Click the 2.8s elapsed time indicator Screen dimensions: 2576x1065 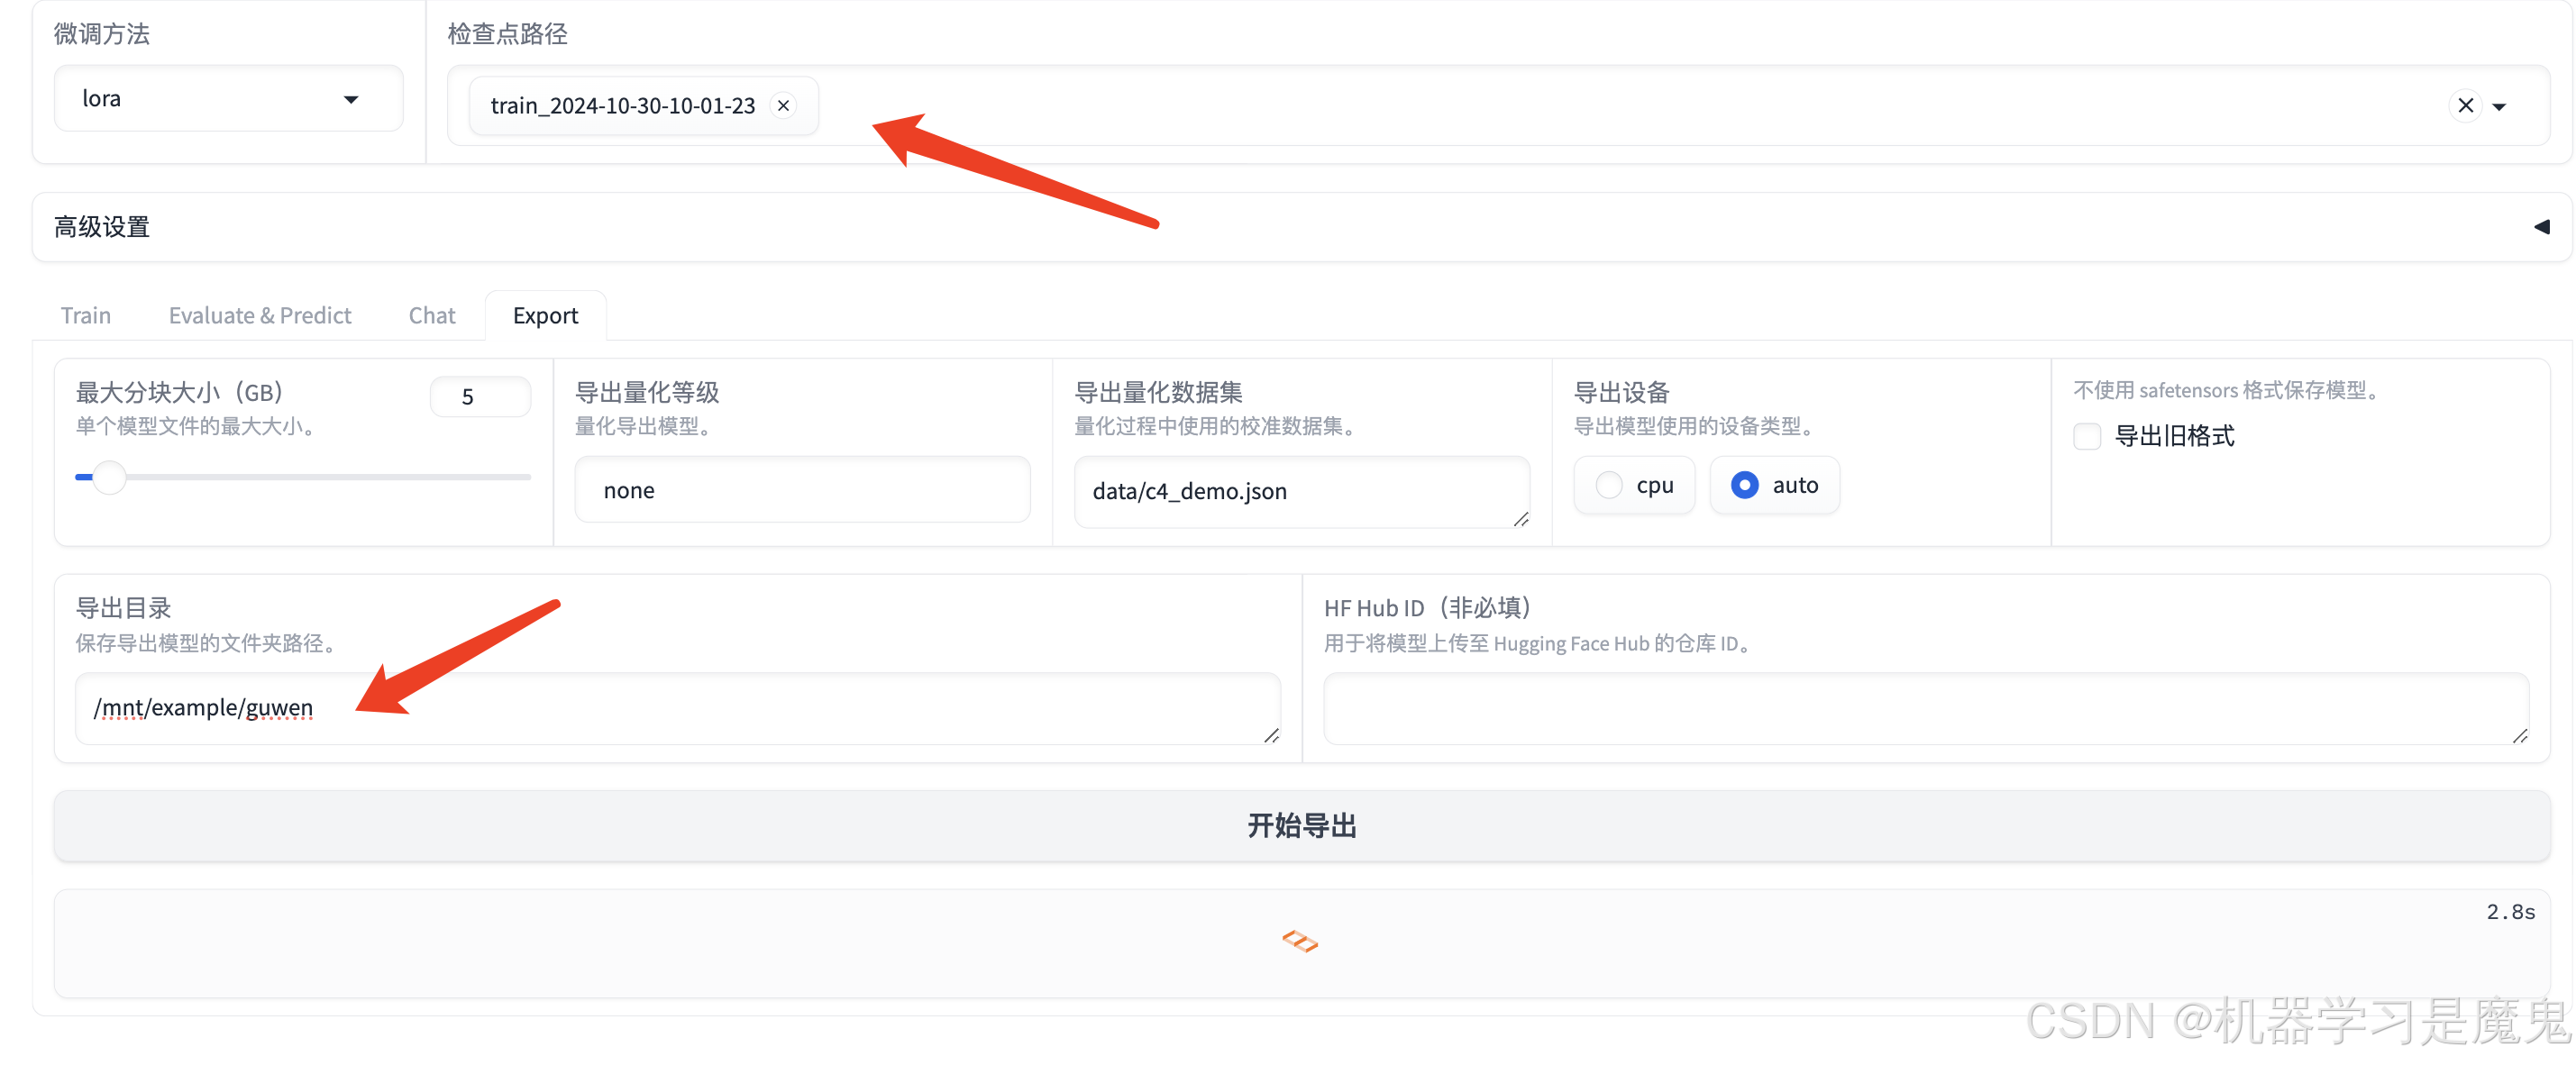click(2510, 912)
